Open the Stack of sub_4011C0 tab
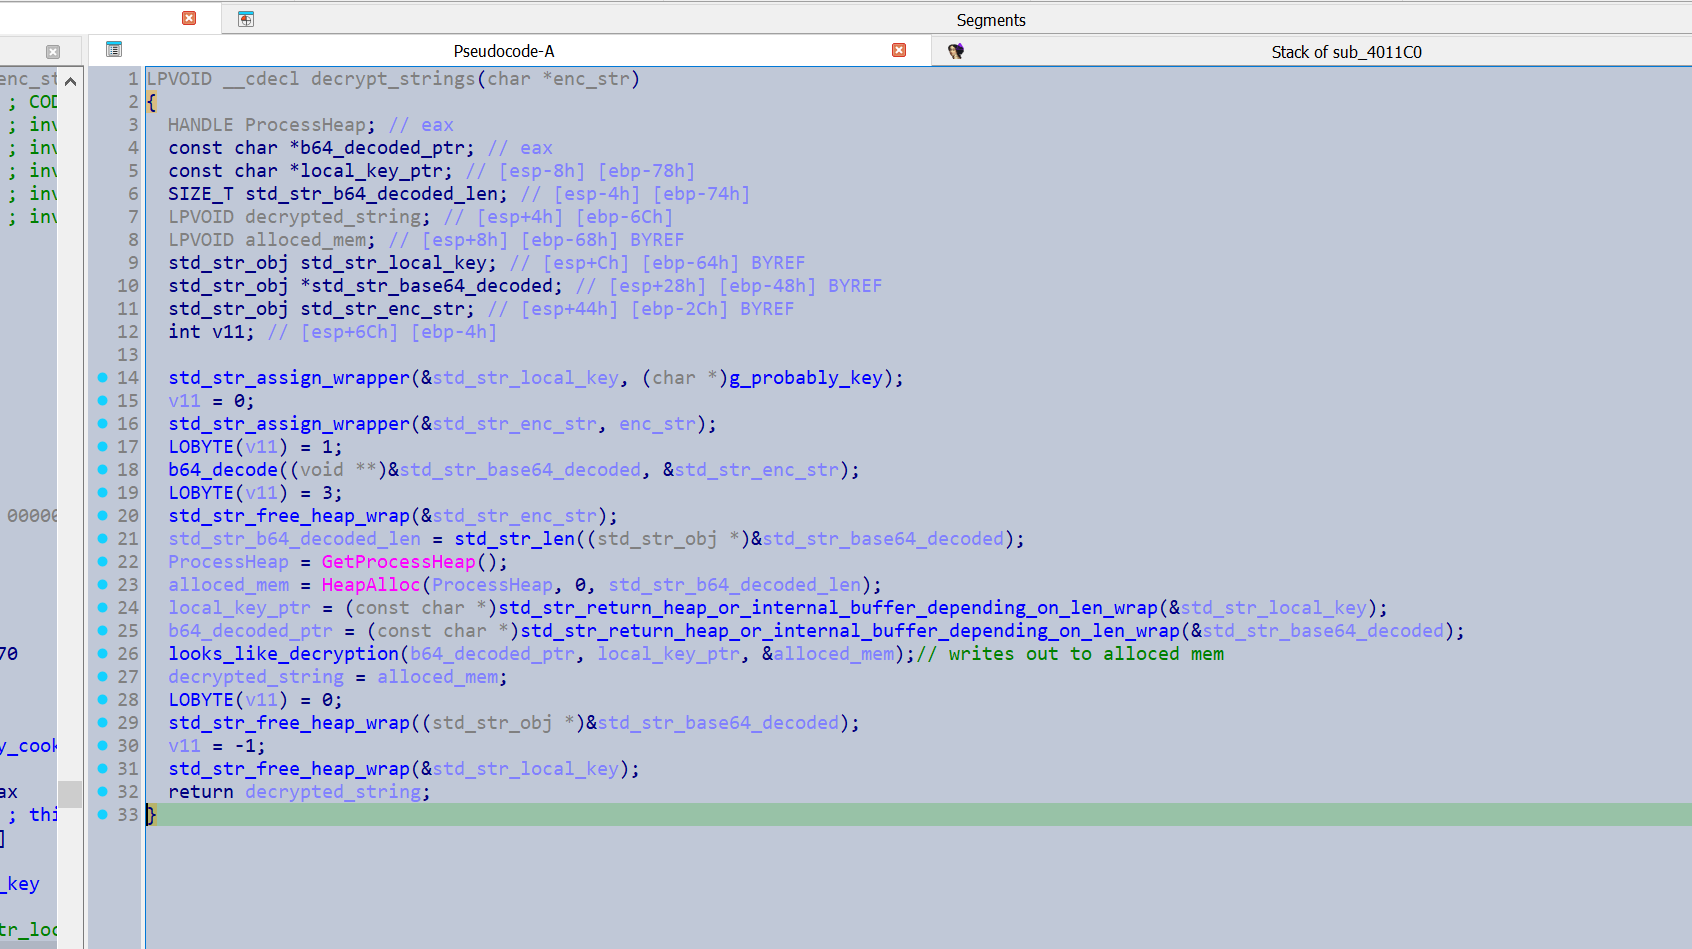 [1345, 52]
